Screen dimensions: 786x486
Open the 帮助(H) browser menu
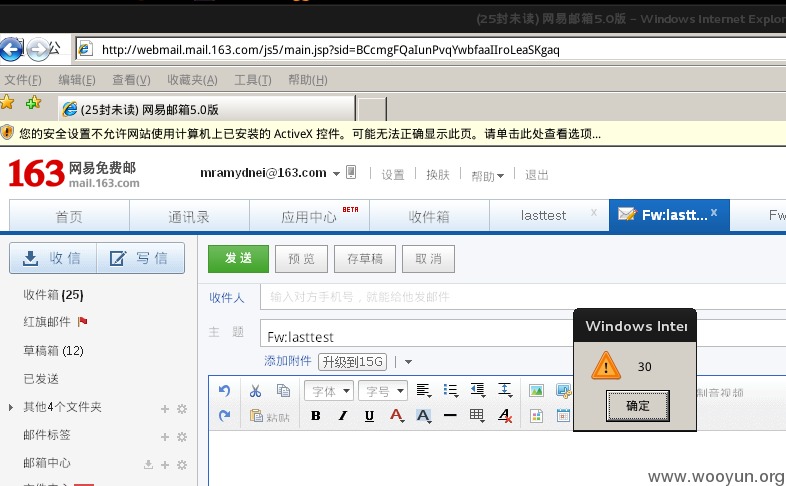point(308,80)
